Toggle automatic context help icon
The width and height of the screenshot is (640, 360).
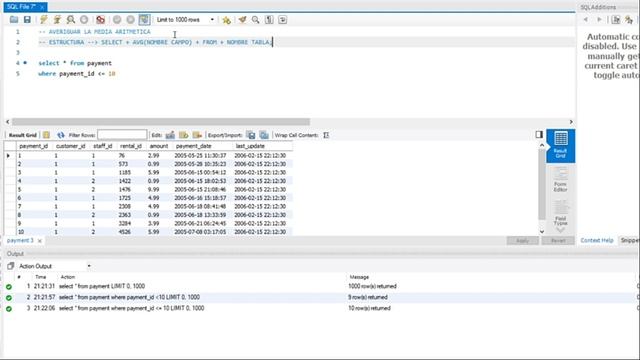pos(629,20)
